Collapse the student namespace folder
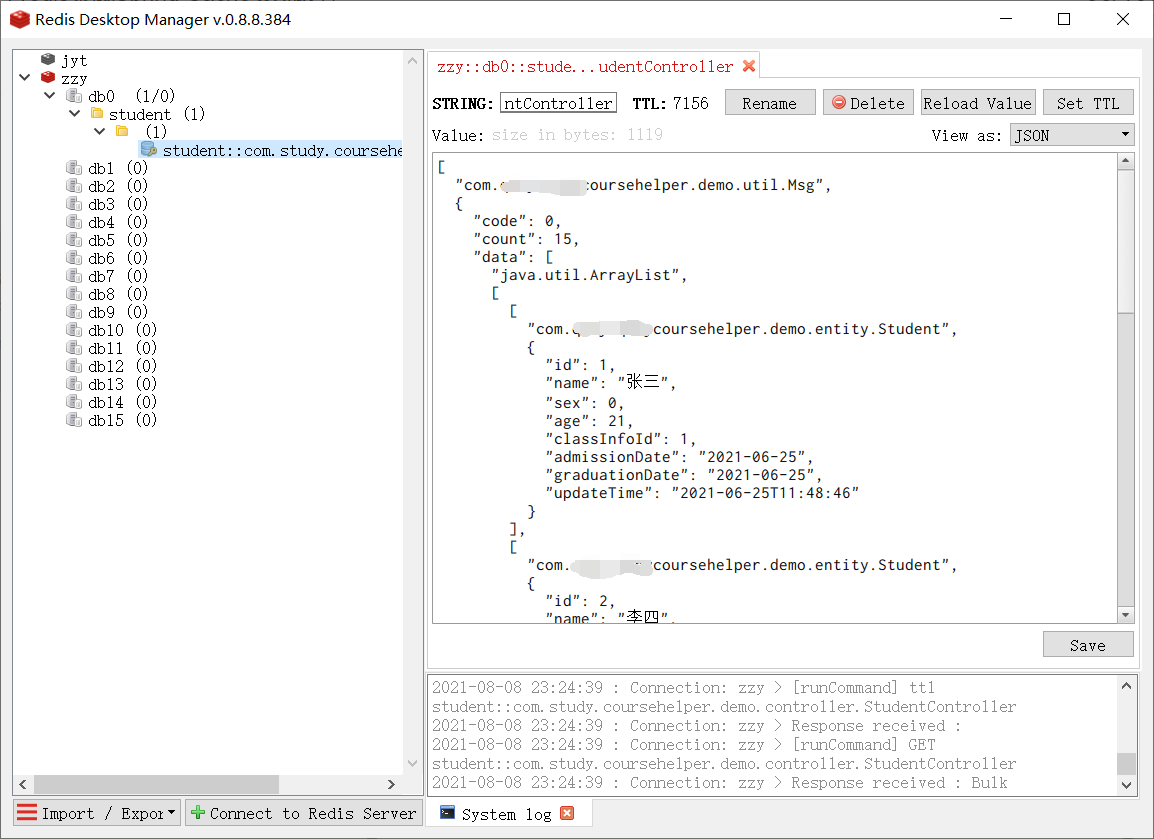 (x=74, y=113)
